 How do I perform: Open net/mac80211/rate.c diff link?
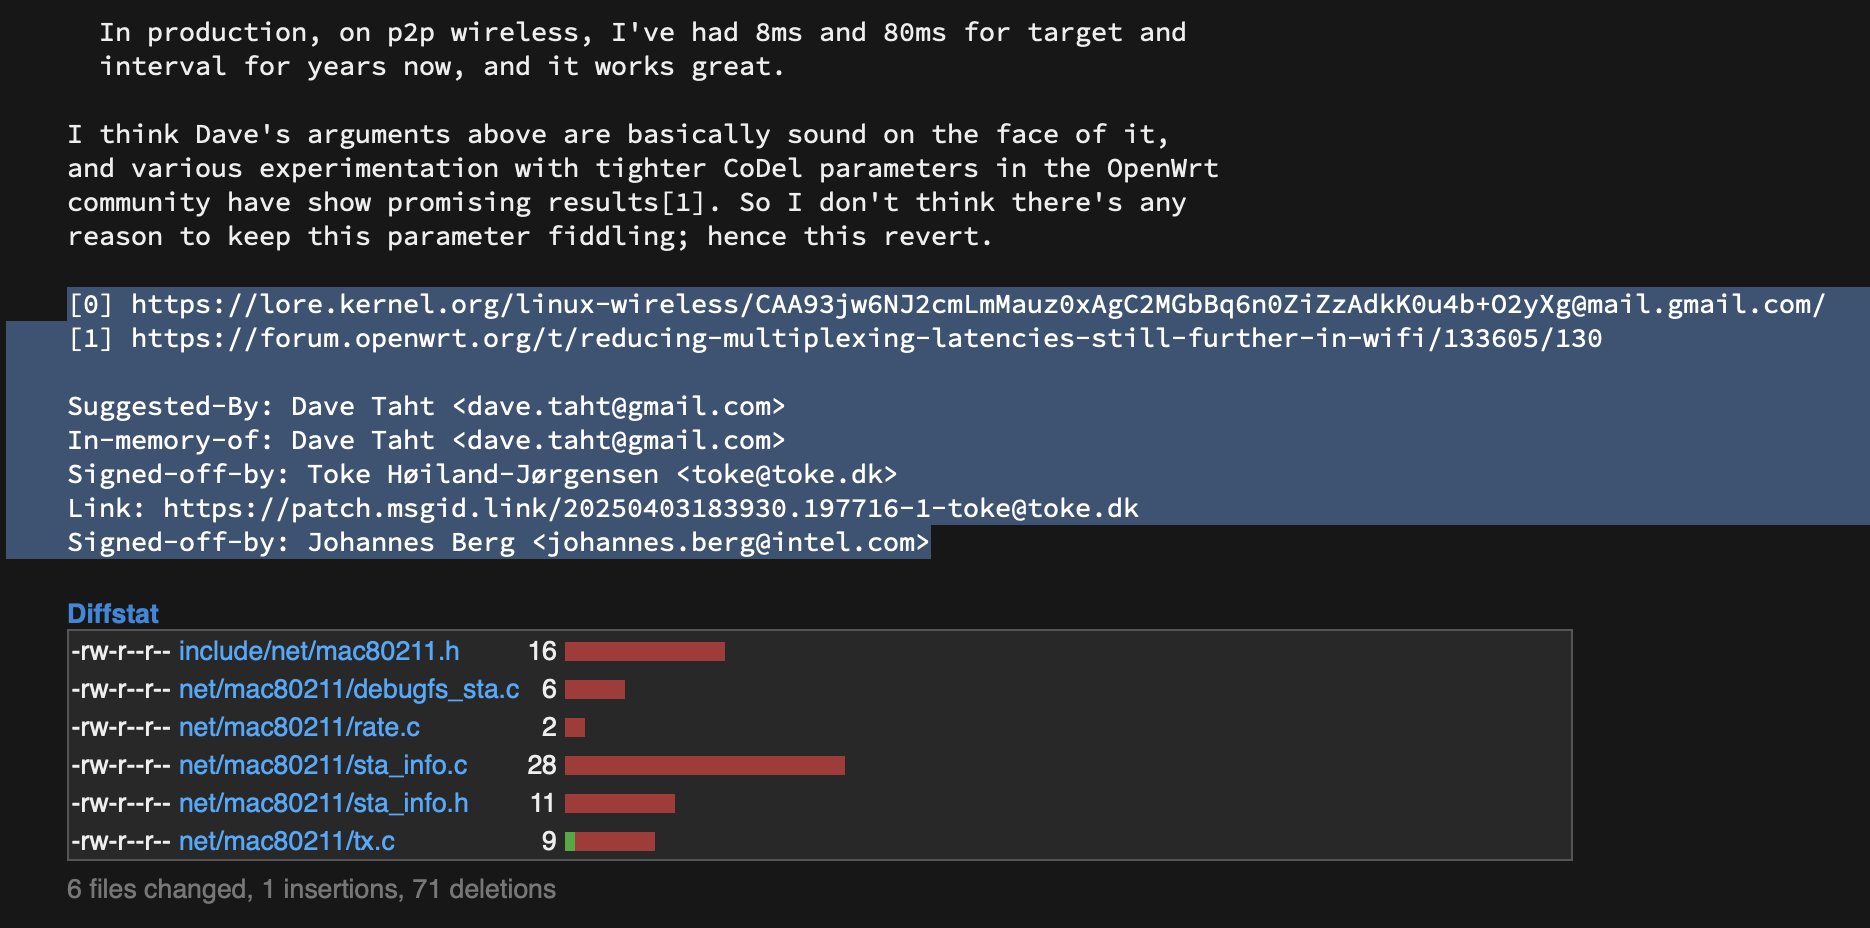click(299, 727)
